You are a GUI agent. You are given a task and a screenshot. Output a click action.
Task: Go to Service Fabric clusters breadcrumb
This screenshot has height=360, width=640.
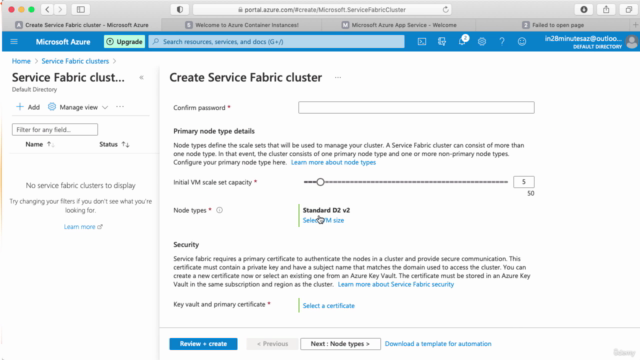[x=75, y=61]
